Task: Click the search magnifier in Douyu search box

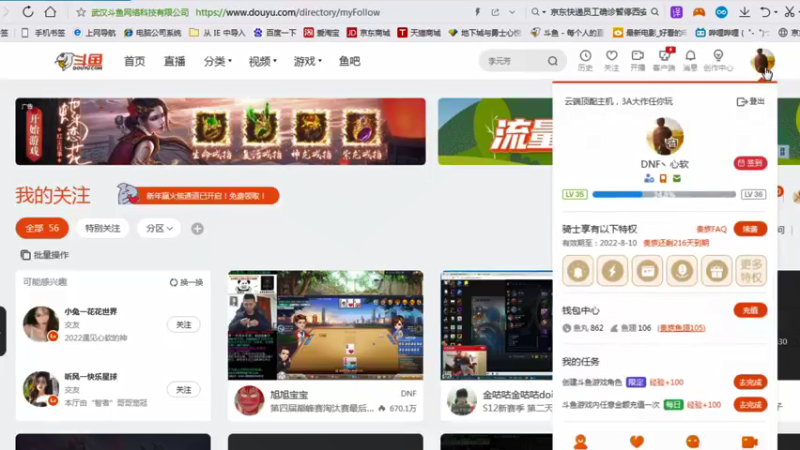Action: pos(553,61)
